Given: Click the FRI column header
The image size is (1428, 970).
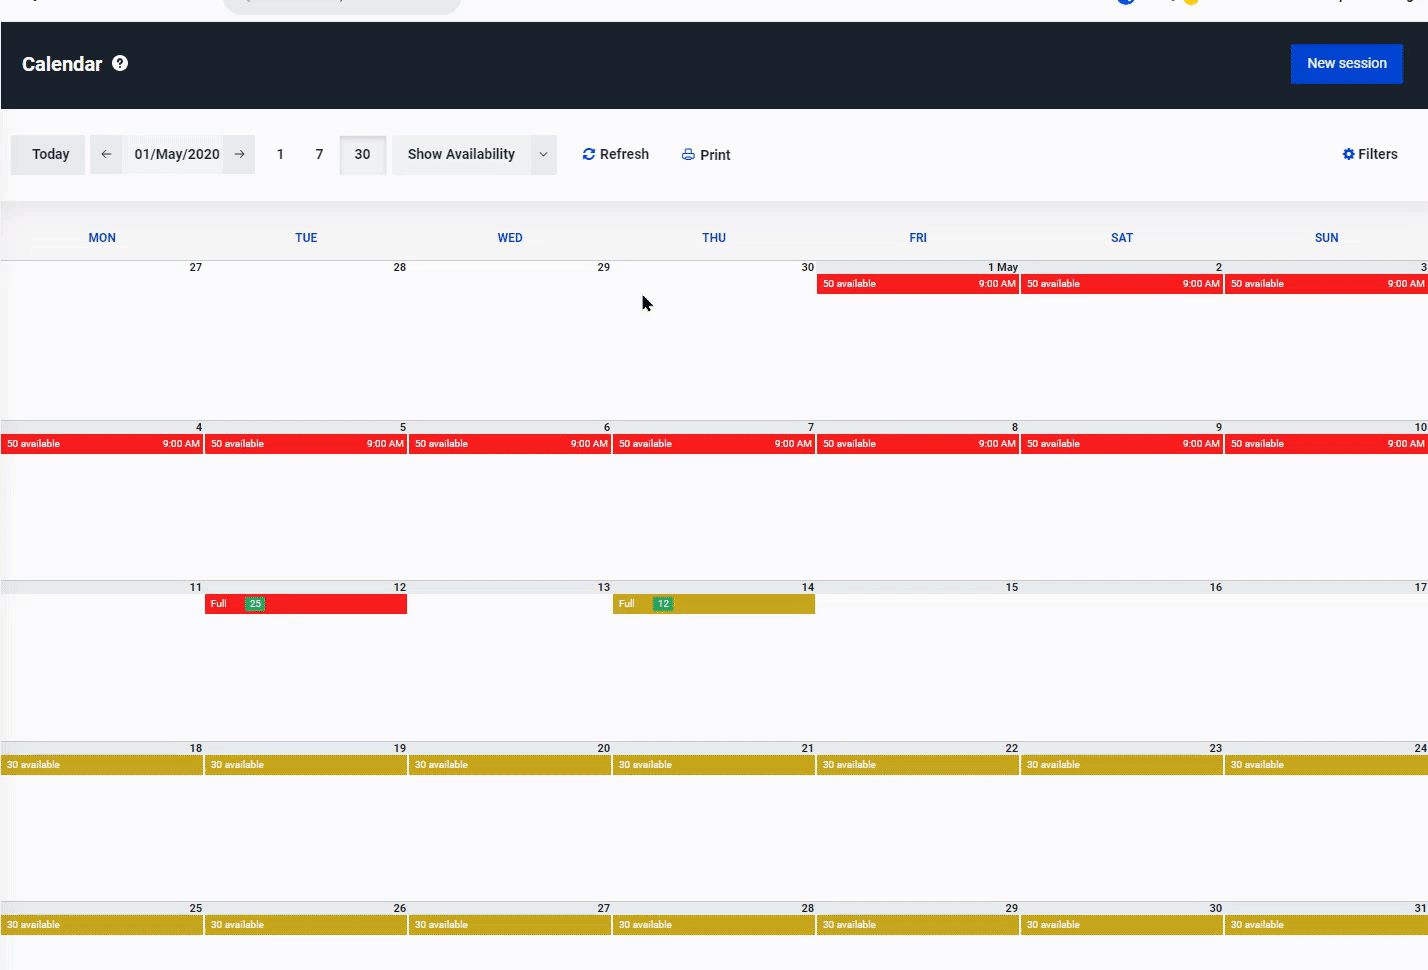Looking at the screenshot, I should 918,238.
